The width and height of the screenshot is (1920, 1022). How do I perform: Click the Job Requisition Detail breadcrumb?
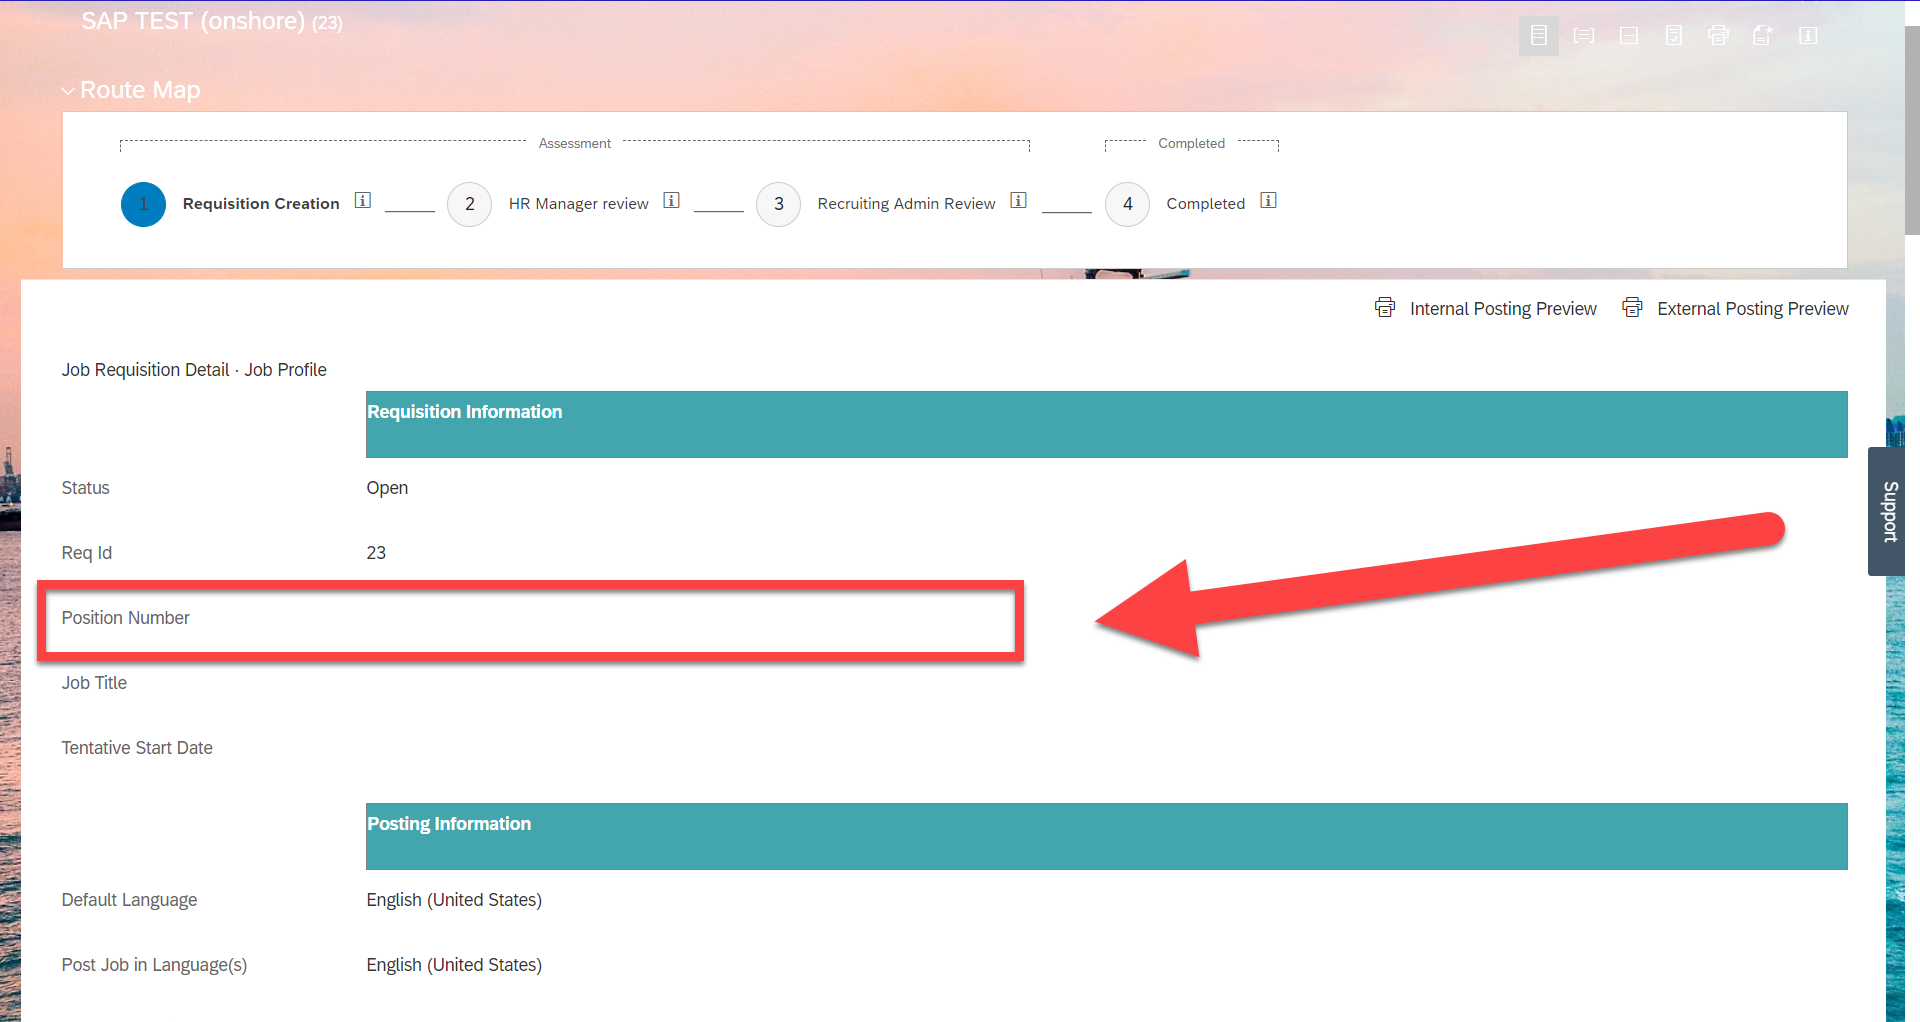(x=145, y=370)
